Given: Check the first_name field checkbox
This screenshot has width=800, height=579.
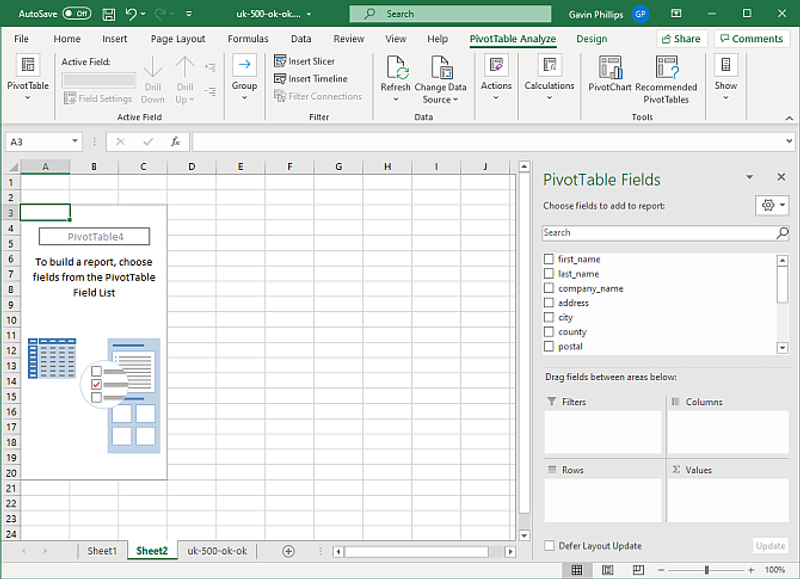Looking at the screenshot, I should point(548,259).
